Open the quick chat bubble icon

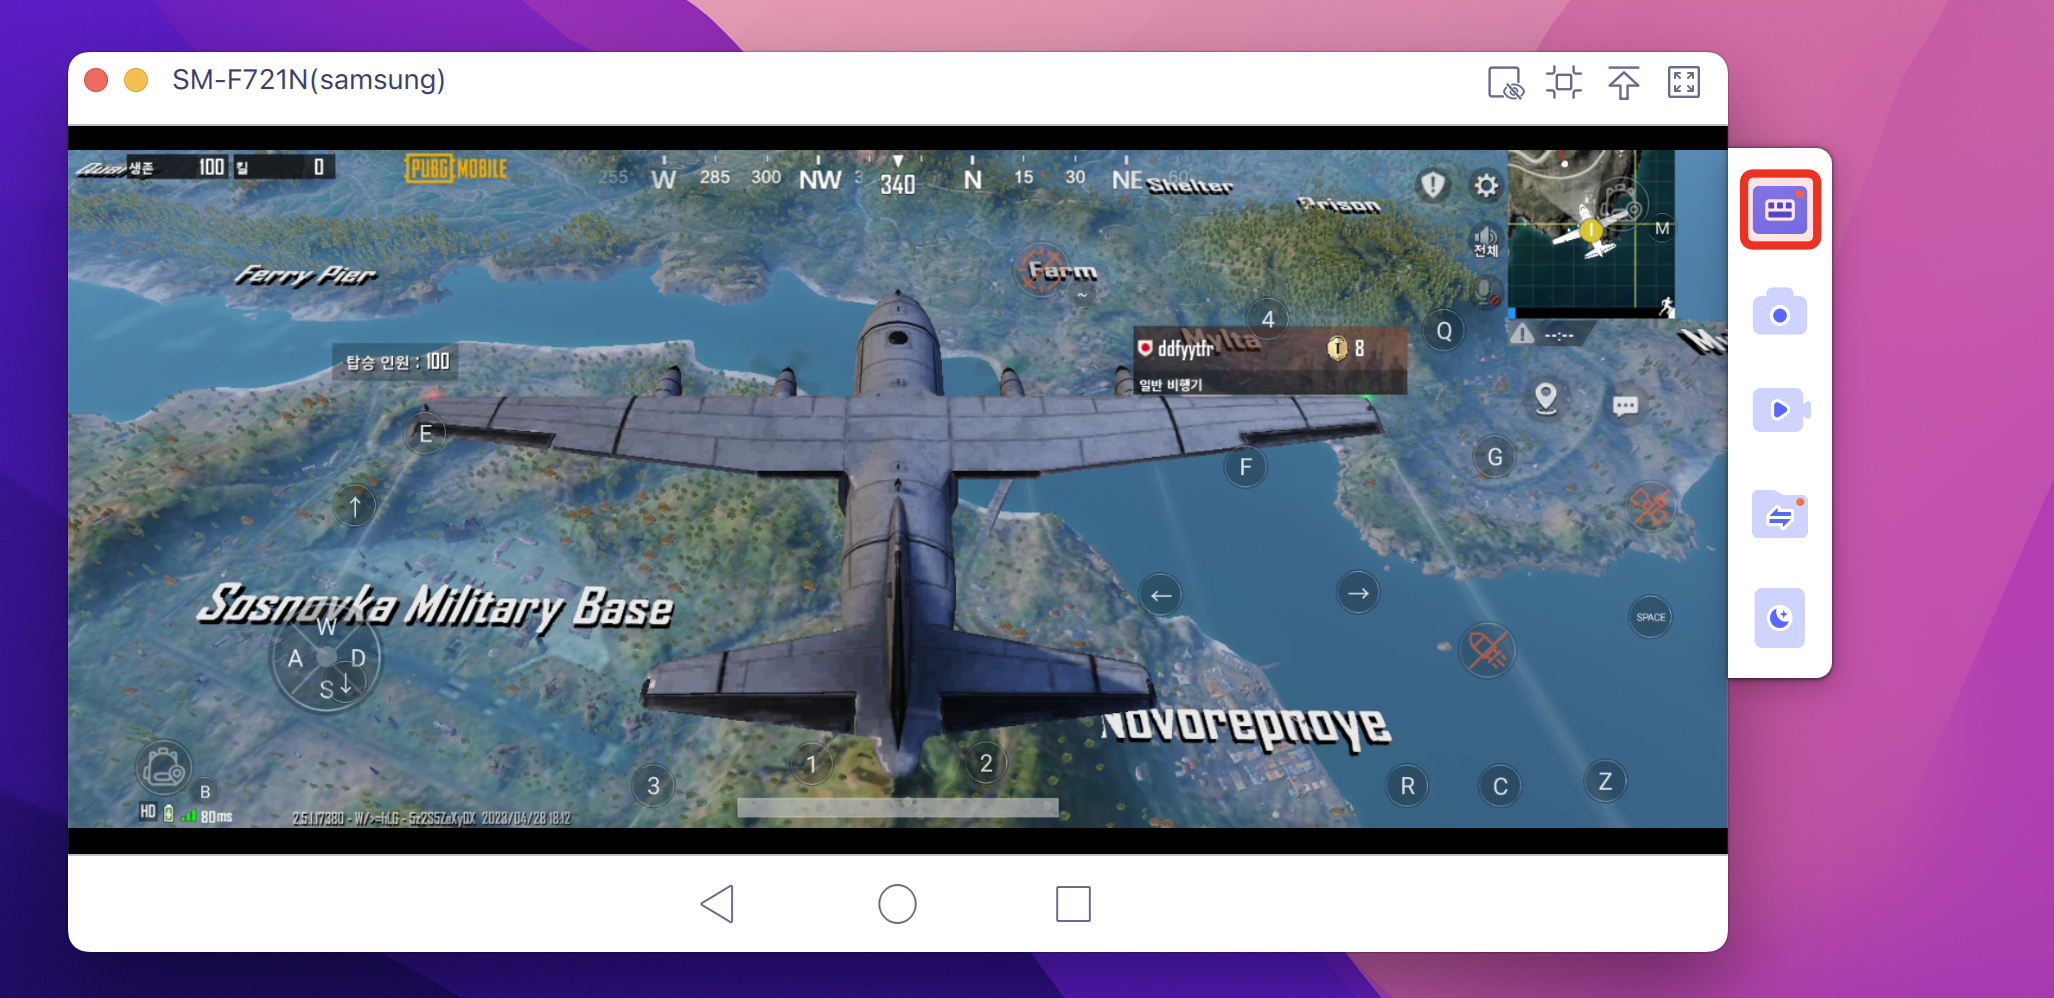[x=1625, y=406]
